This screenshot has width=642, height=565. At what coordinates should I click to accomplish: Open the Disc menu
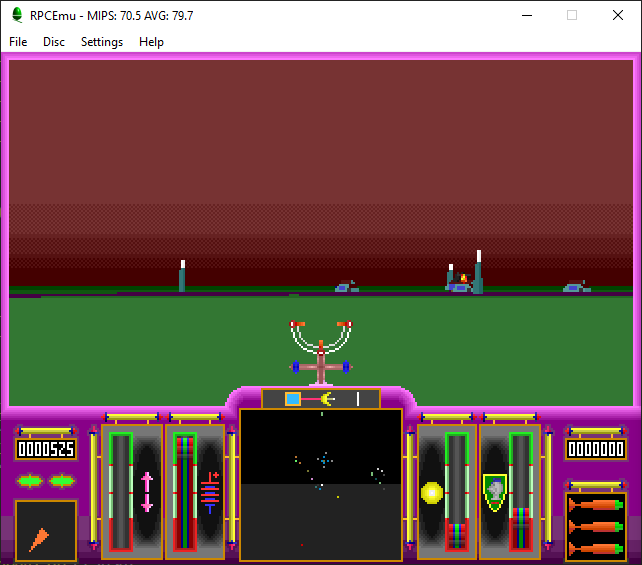click(54, 42)
